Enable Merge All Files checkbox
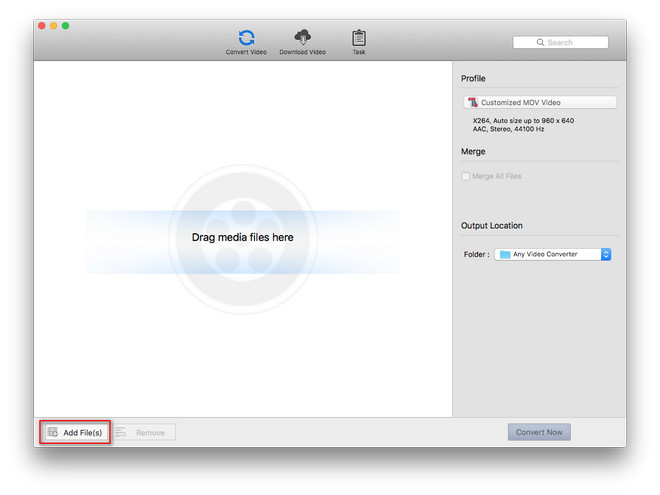The height and width of the screenshot is (495, 660). click(466, 176)
